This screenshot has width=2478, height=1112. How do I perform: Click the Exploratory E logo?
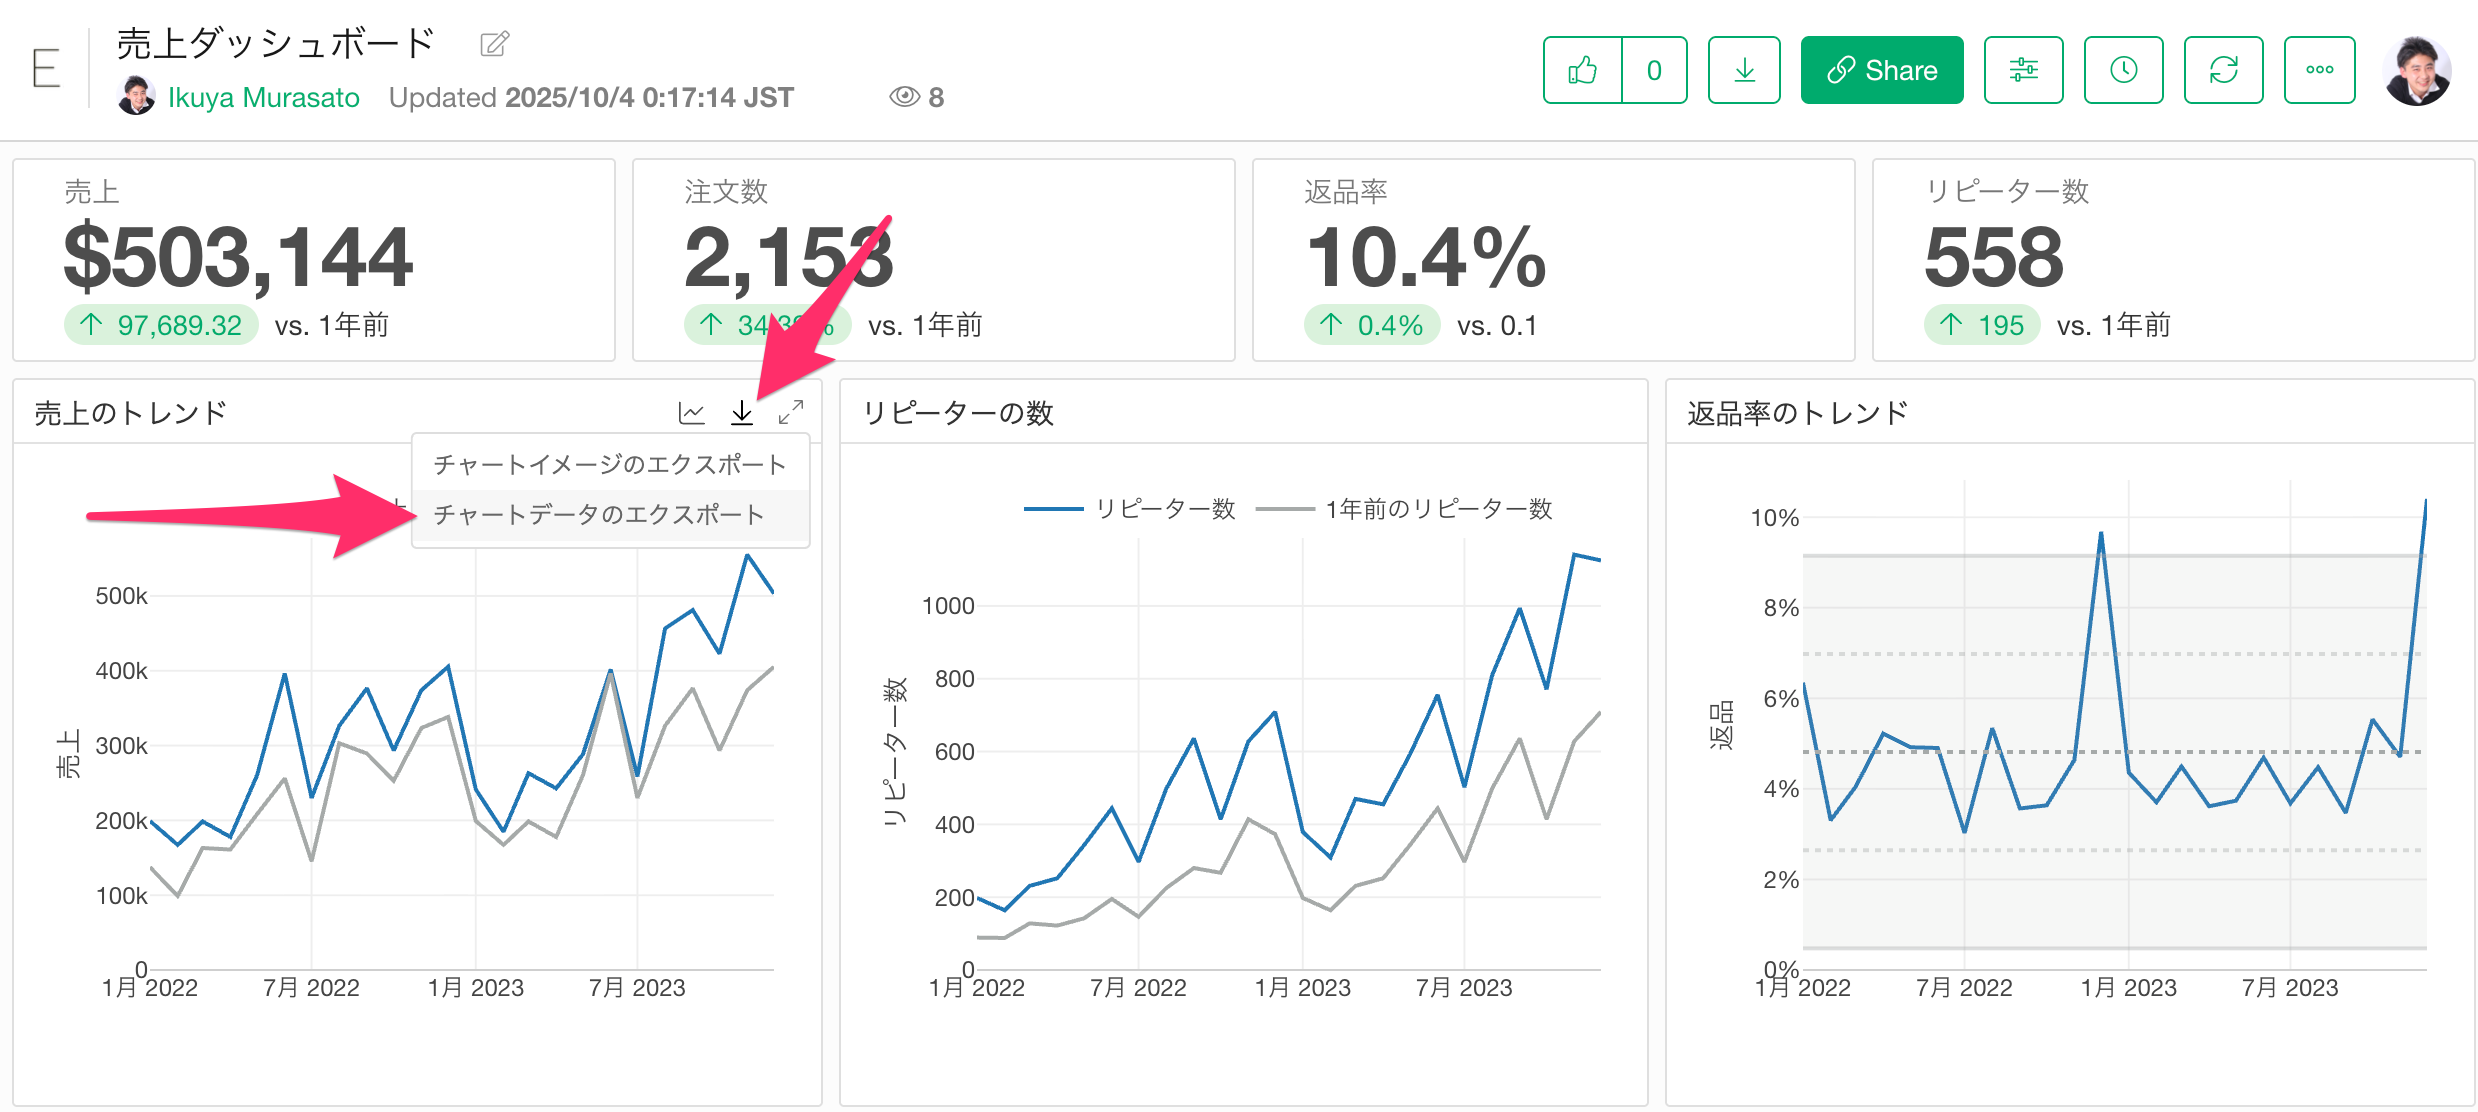click(46, 69)
